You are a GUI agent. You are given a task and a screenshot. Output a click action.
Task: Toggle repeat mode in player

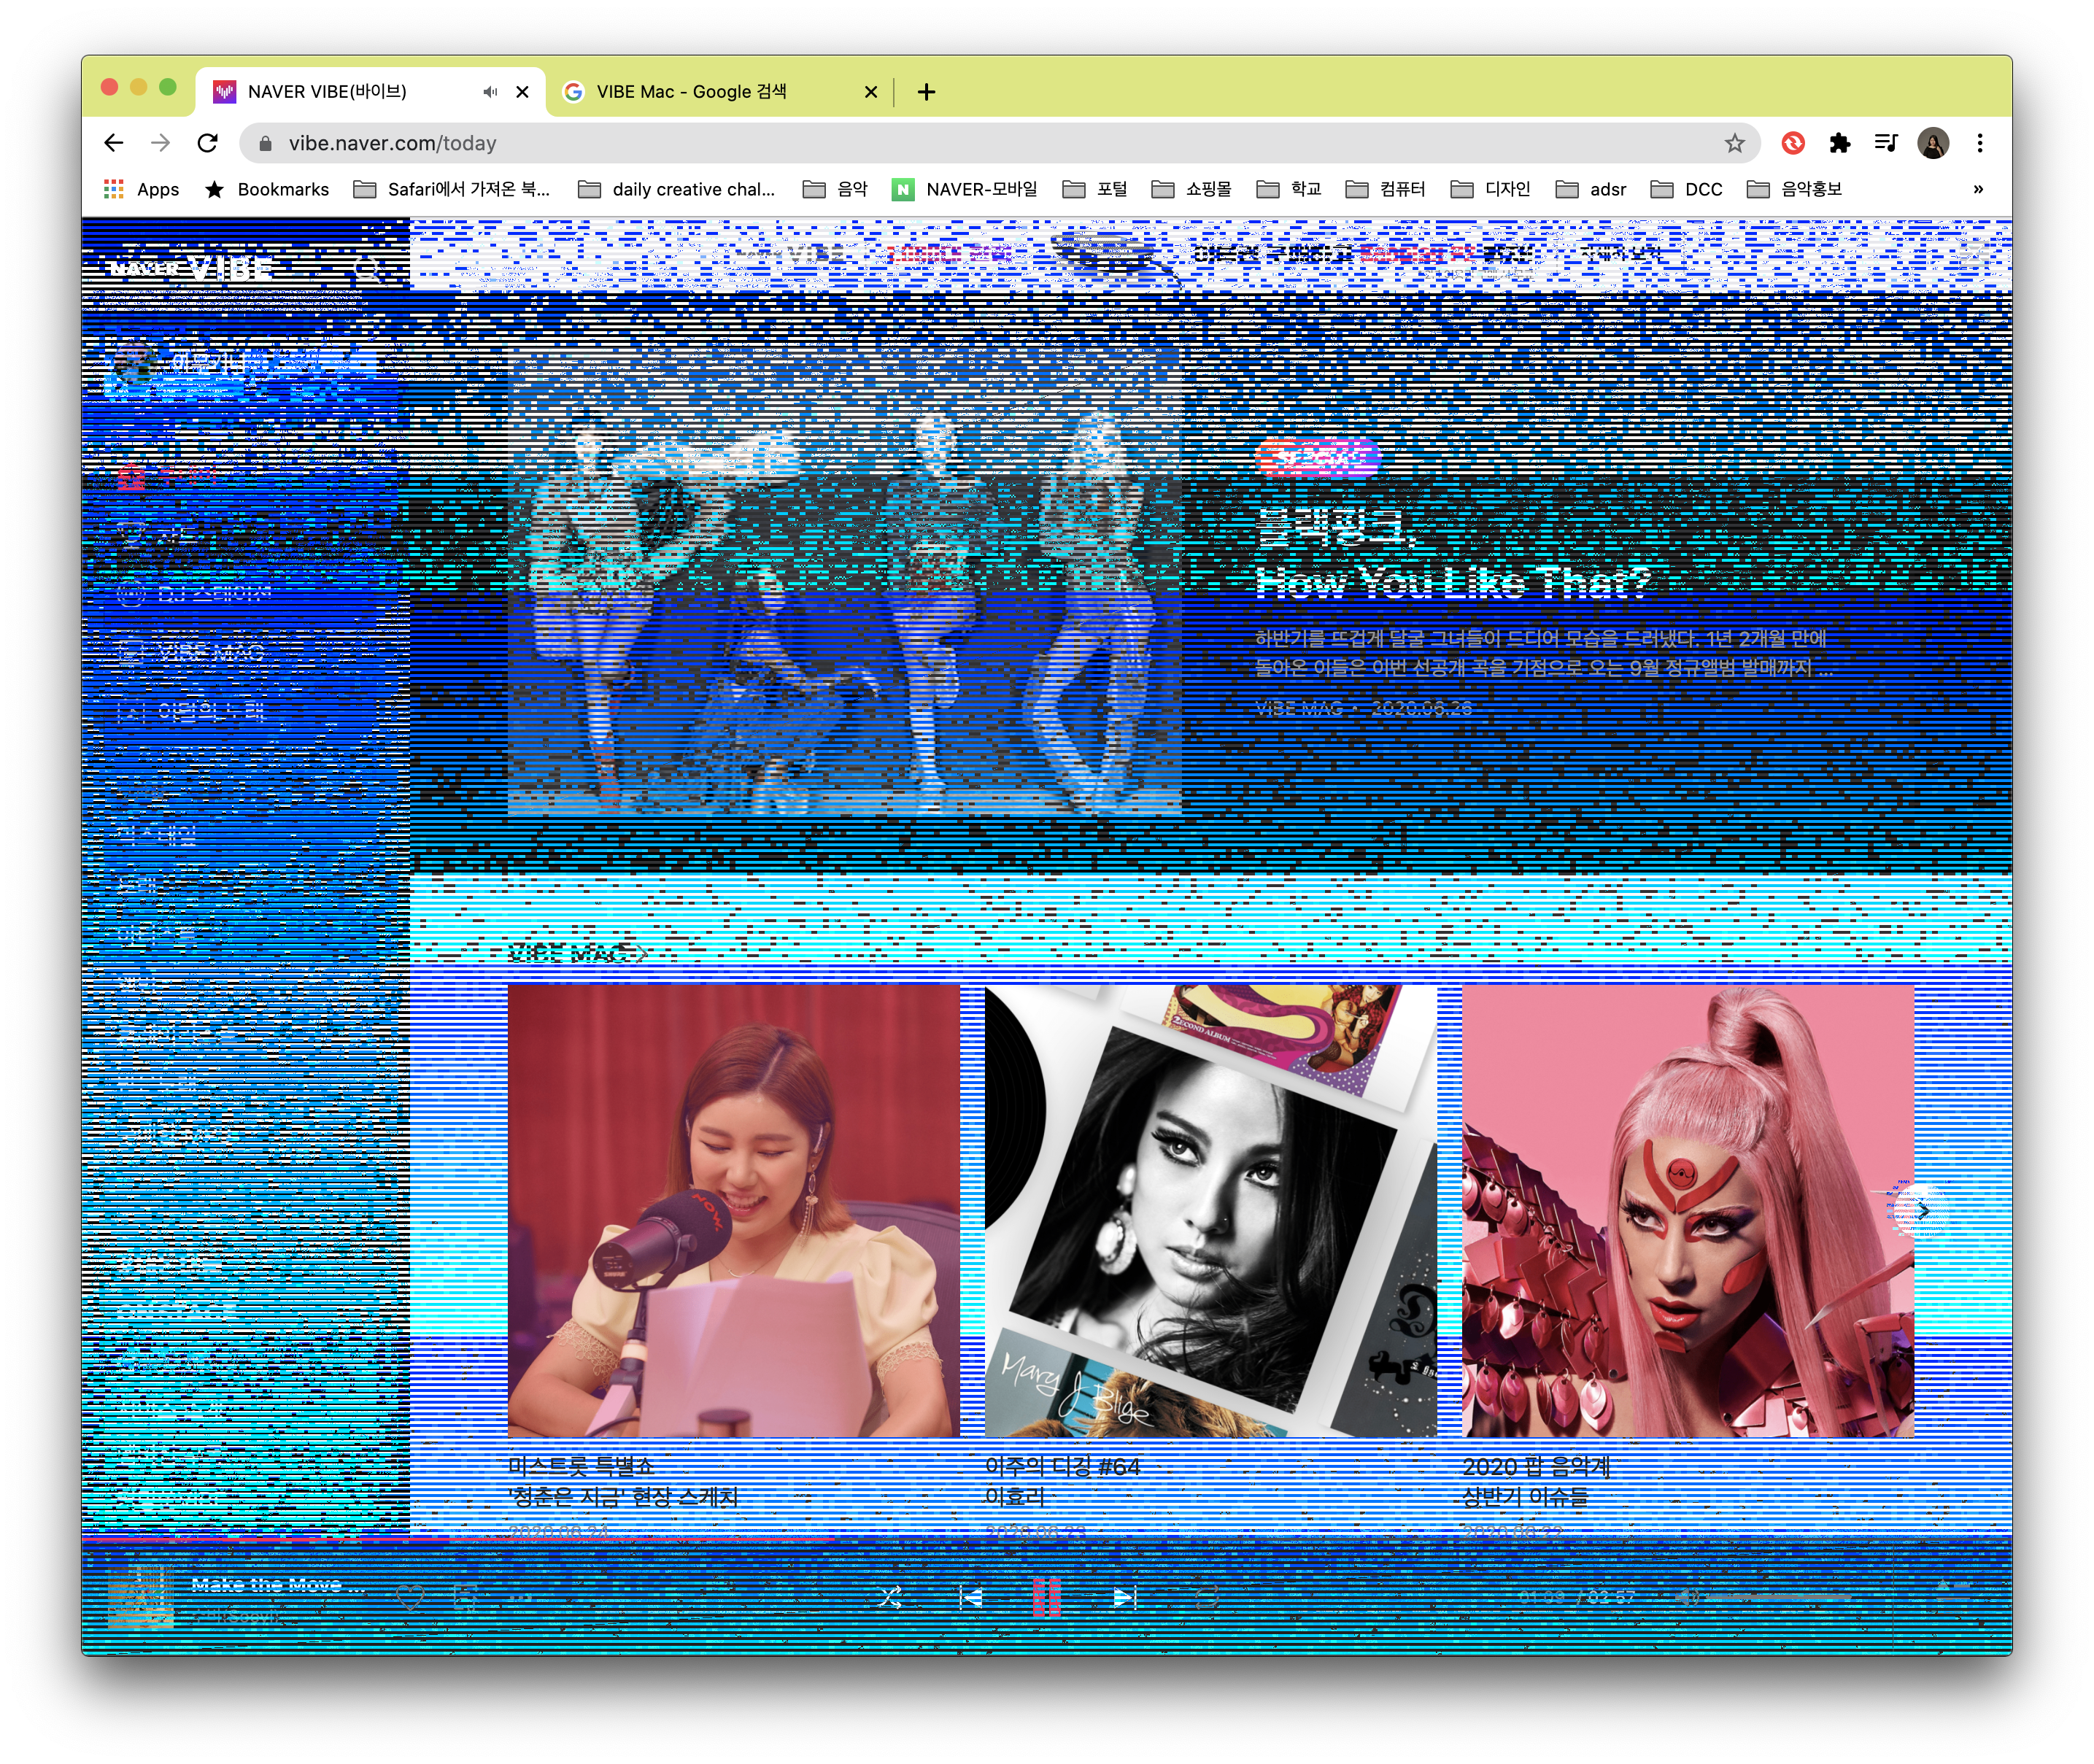tap(1207, 1597)
